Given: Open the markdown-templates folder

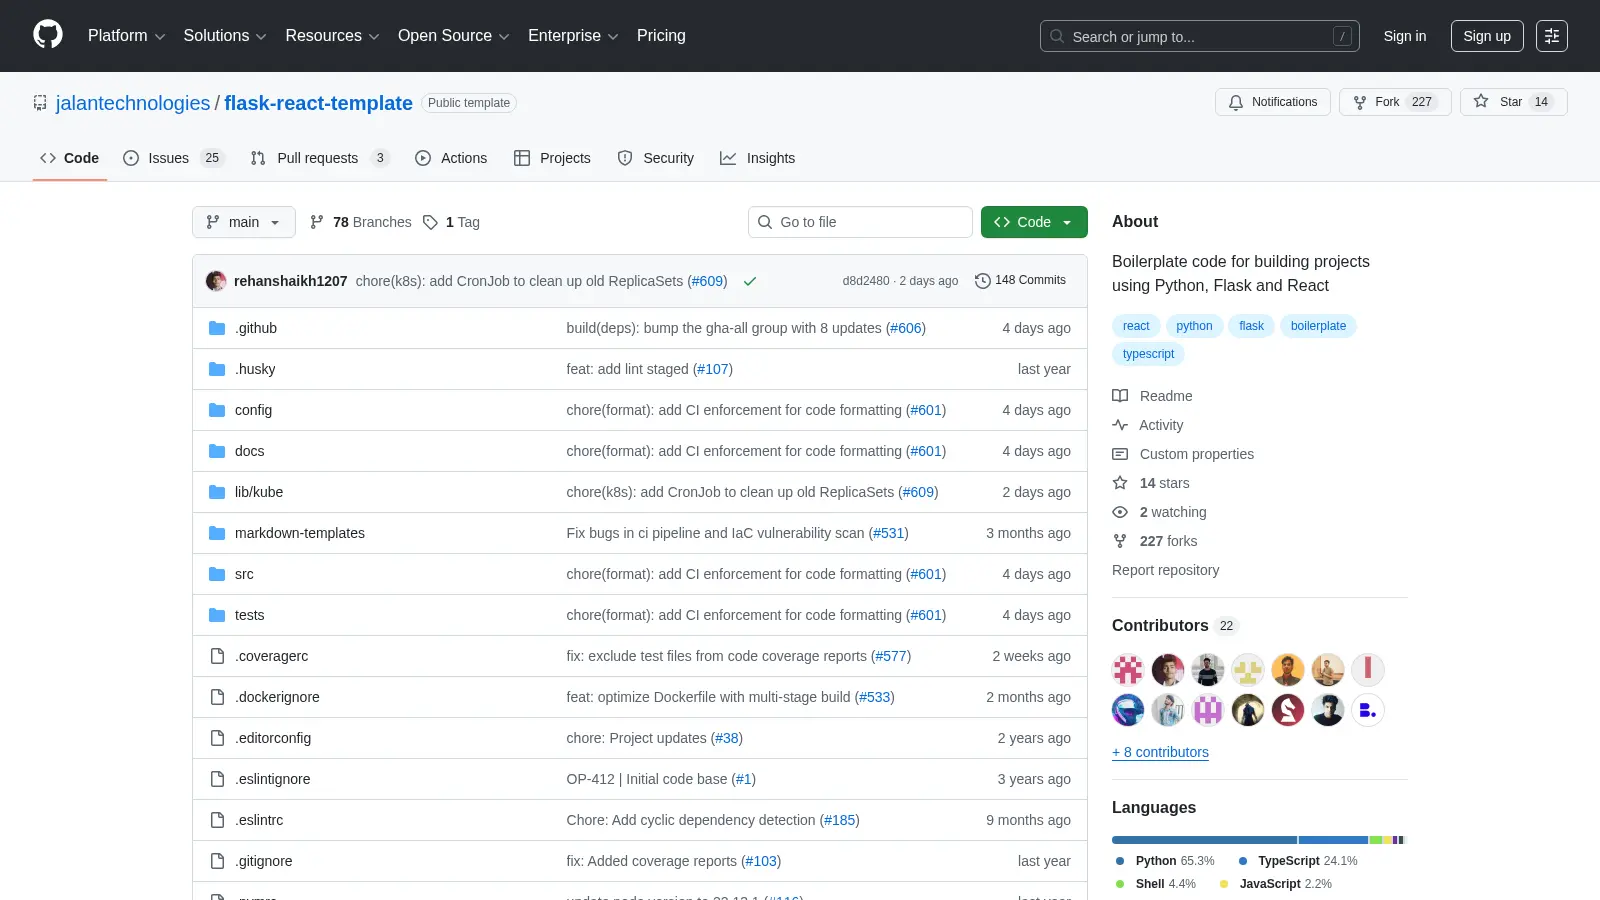Looking at the screenshot, I should (x=300, y=533).
